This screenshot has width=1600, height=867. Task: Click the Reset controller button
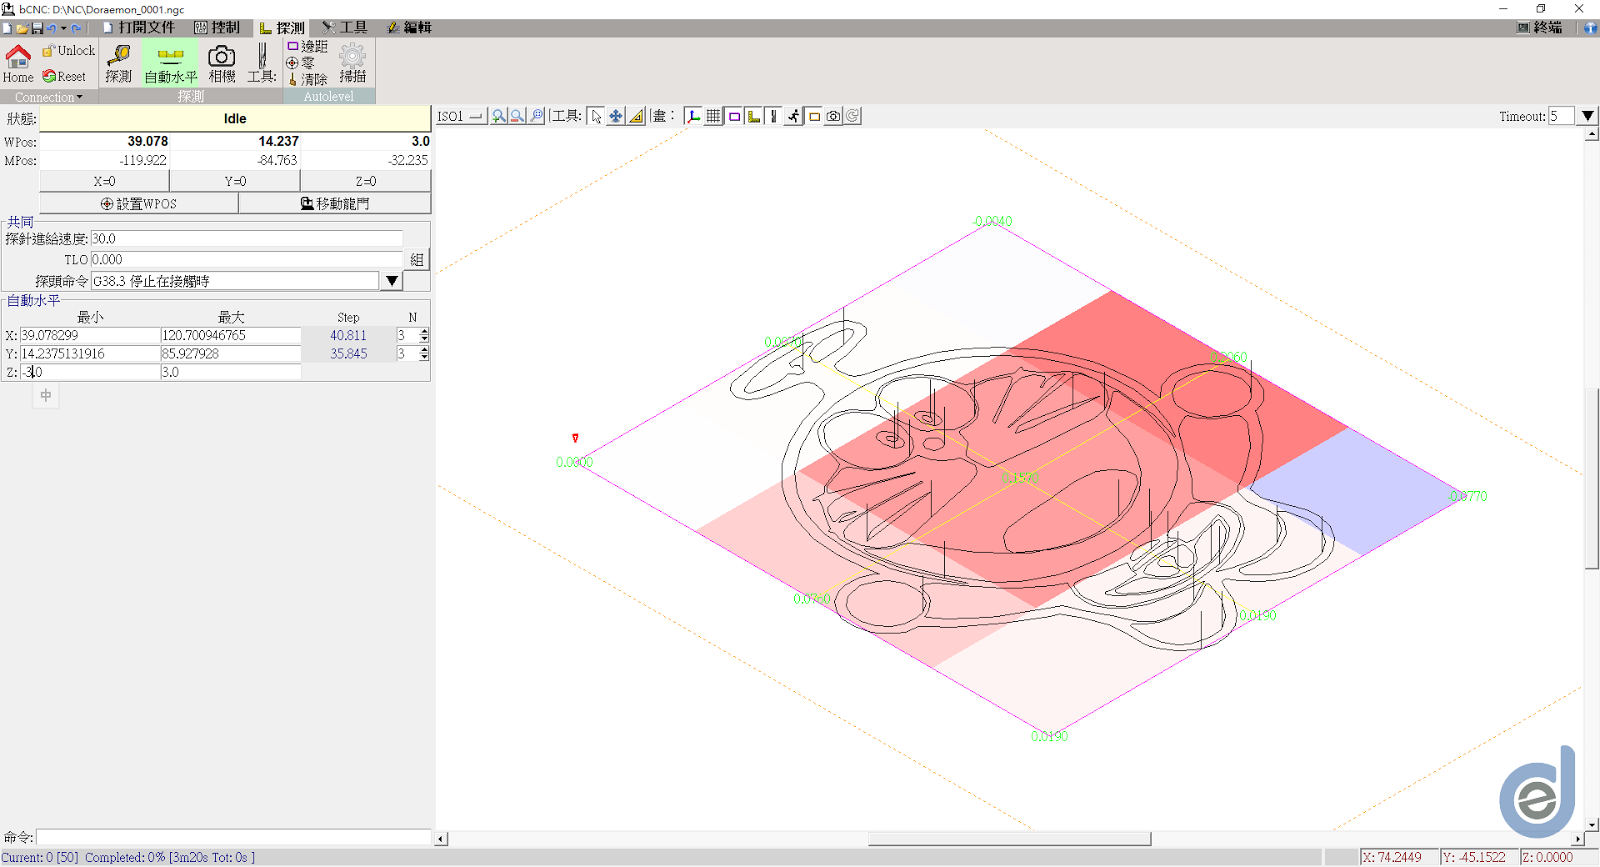[x=64, y=76]
